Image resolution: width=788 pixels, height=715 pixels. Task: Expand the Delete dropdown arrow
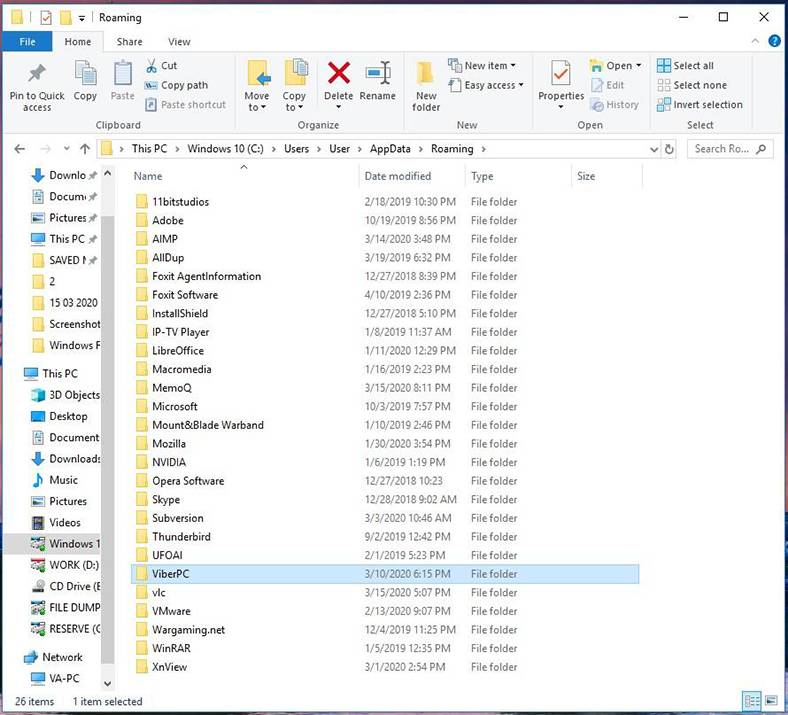pyautogui.click(x=338, y=107)
